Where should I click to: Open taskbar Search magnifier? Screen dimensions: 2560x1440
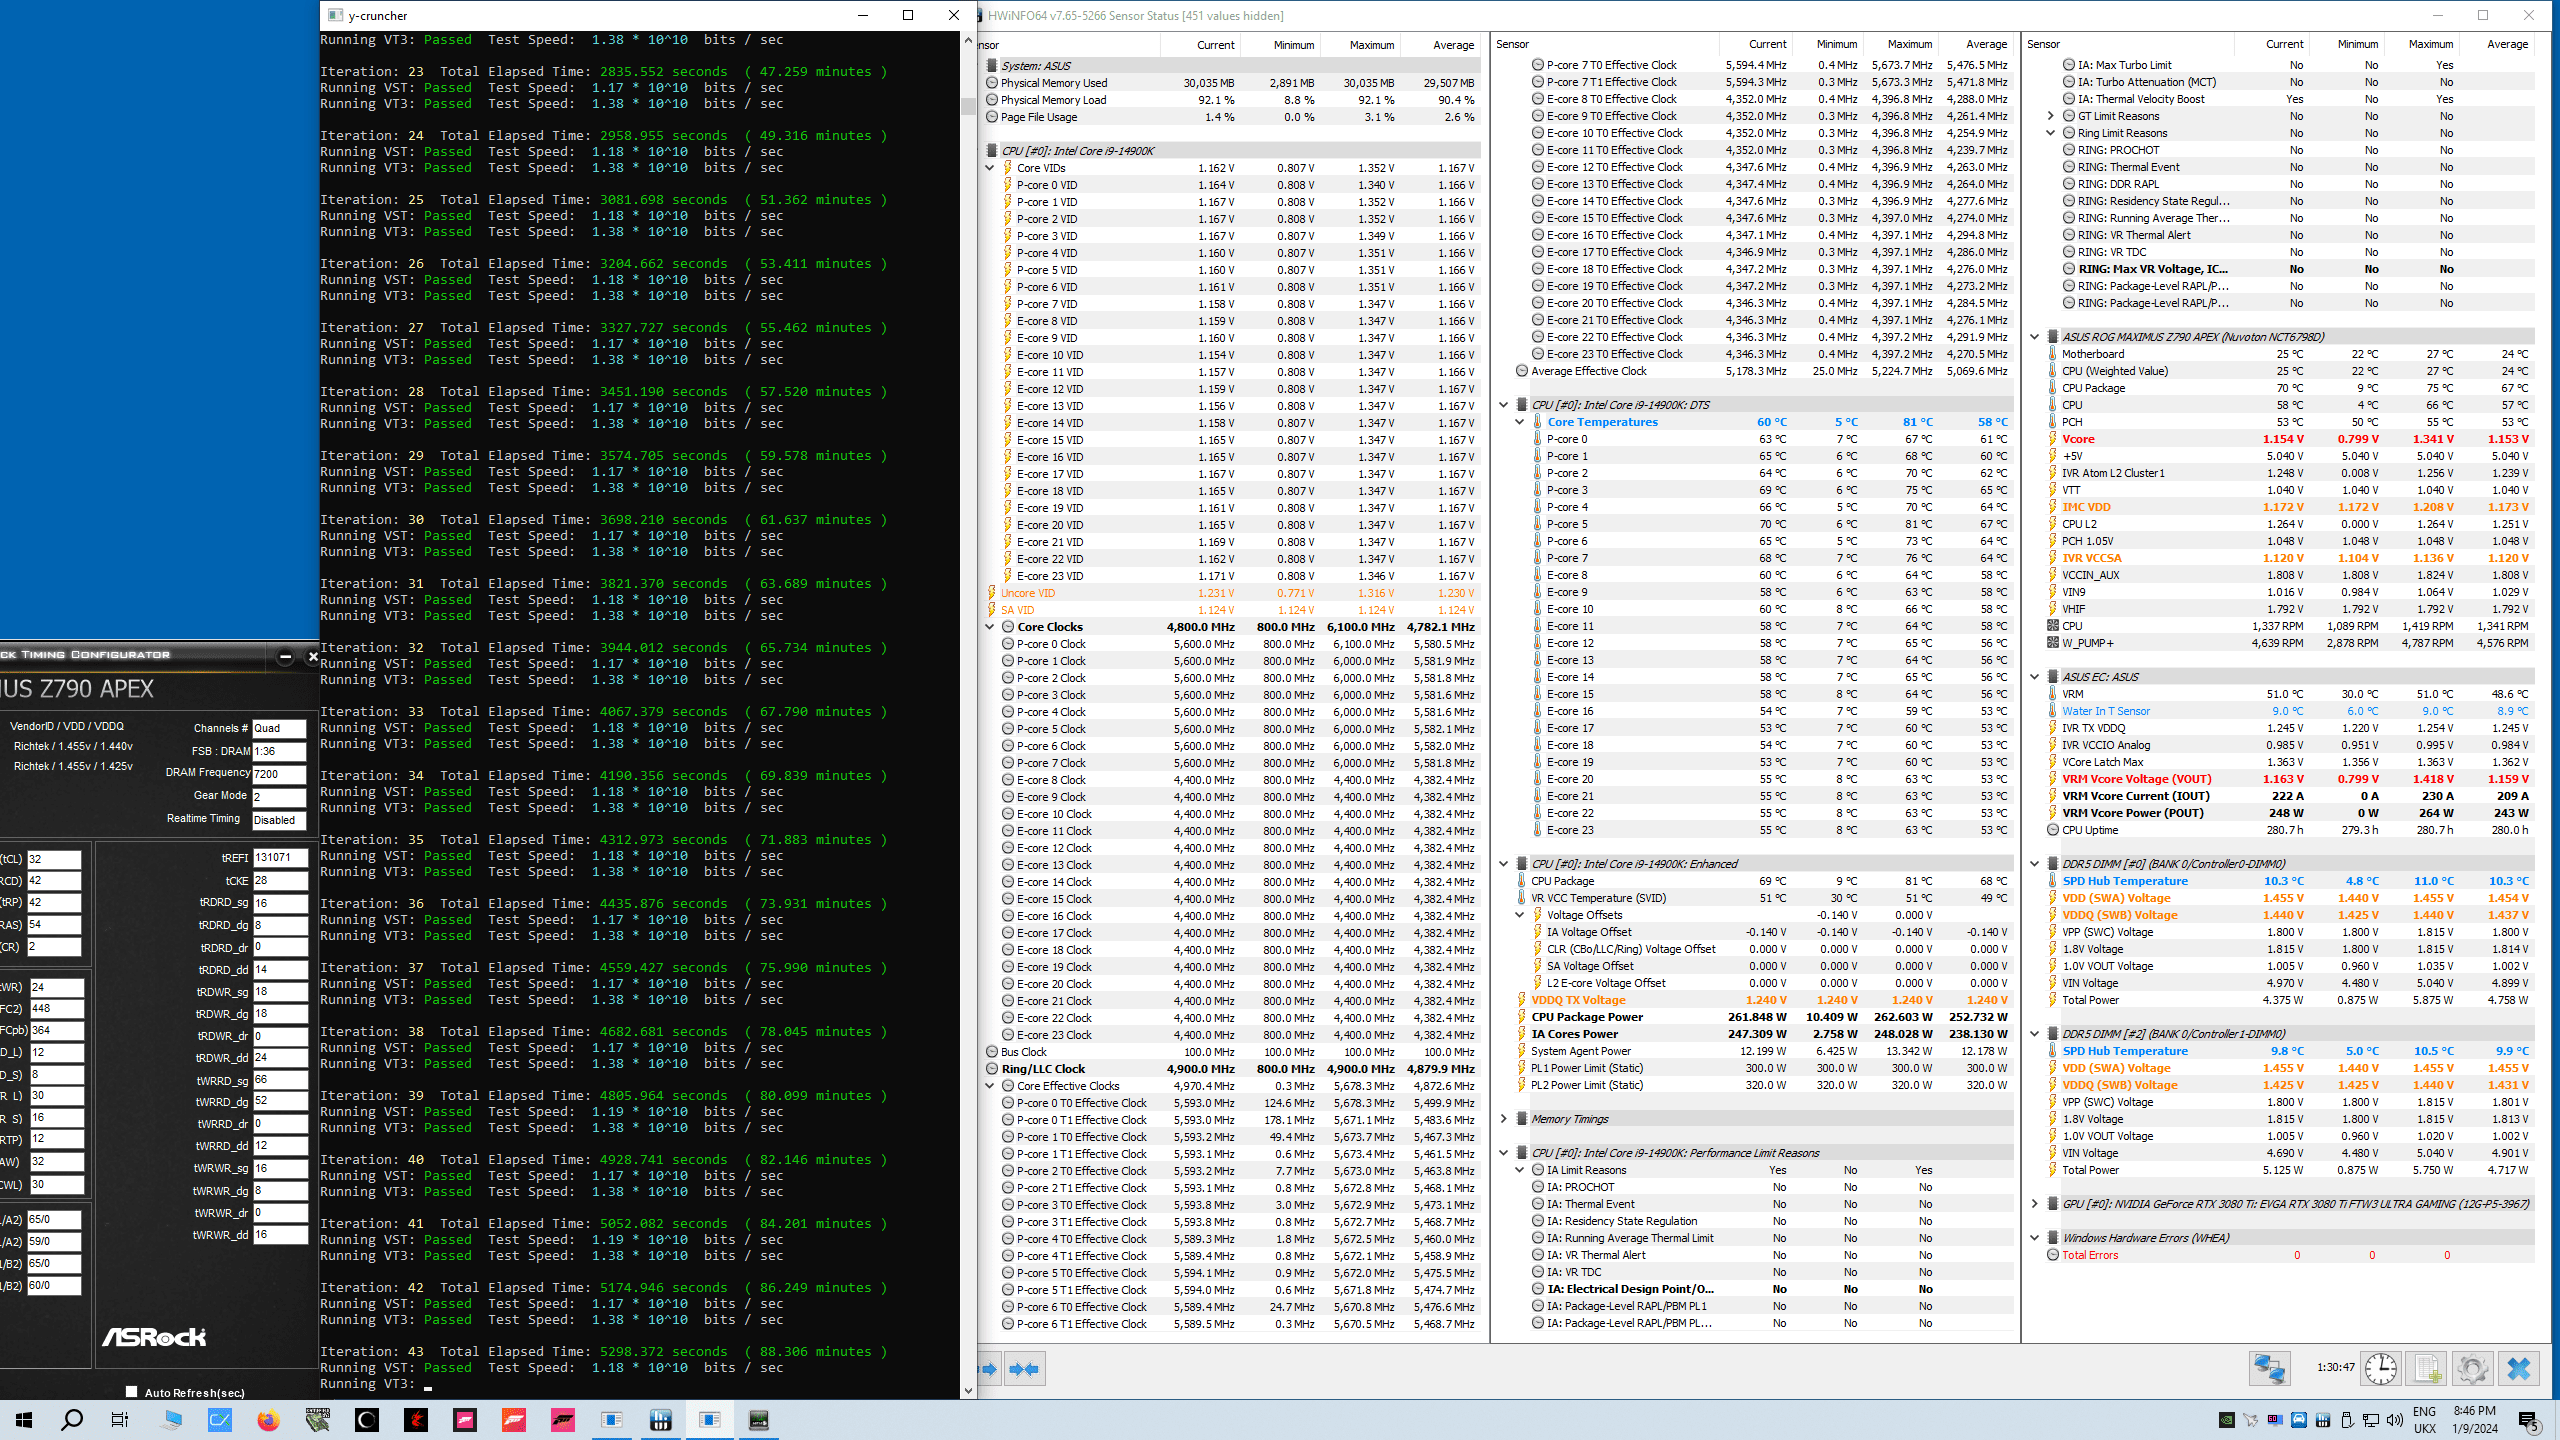pos(72,1420)
